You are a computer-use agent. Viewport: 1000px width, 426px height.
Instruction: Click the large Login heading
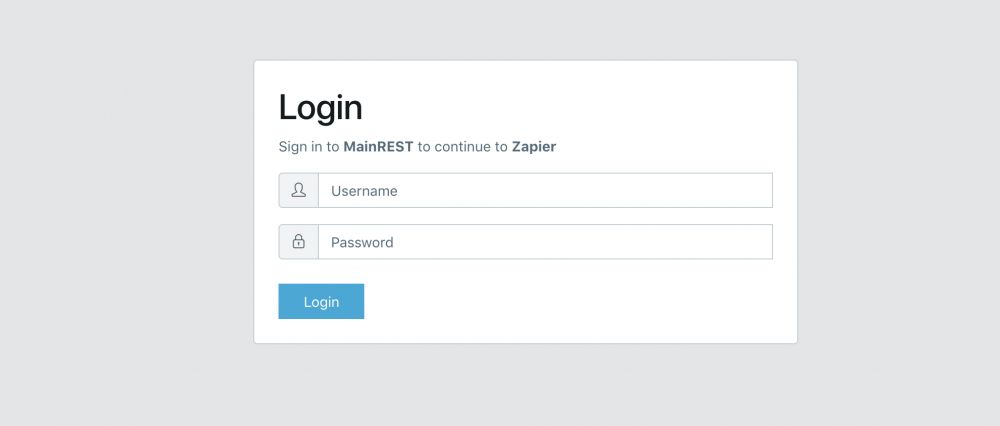[x=320, y=107]
